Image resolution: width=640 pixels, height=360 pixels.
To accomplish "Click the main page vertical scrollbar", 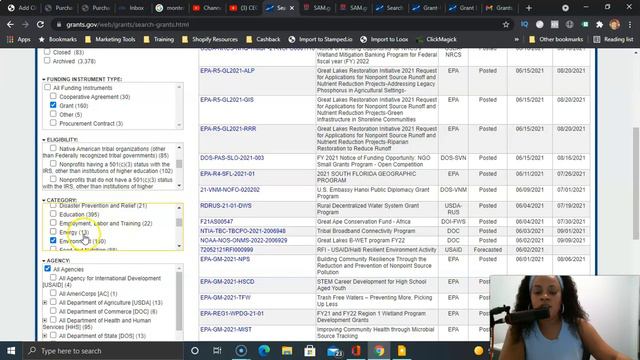I will click(636, 184).
